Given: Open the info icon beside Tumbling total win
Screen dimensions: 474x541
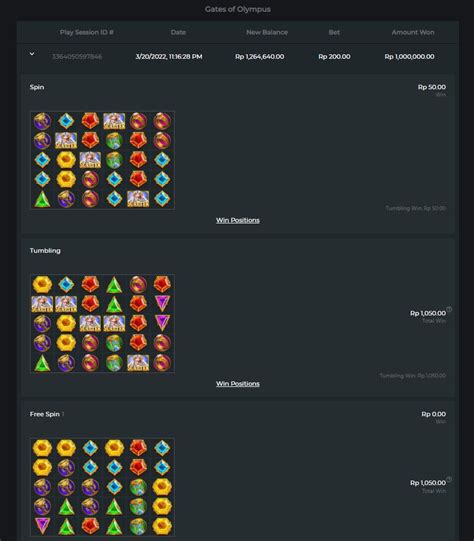Looking at the screenshot, I should [x=449, y=309].
